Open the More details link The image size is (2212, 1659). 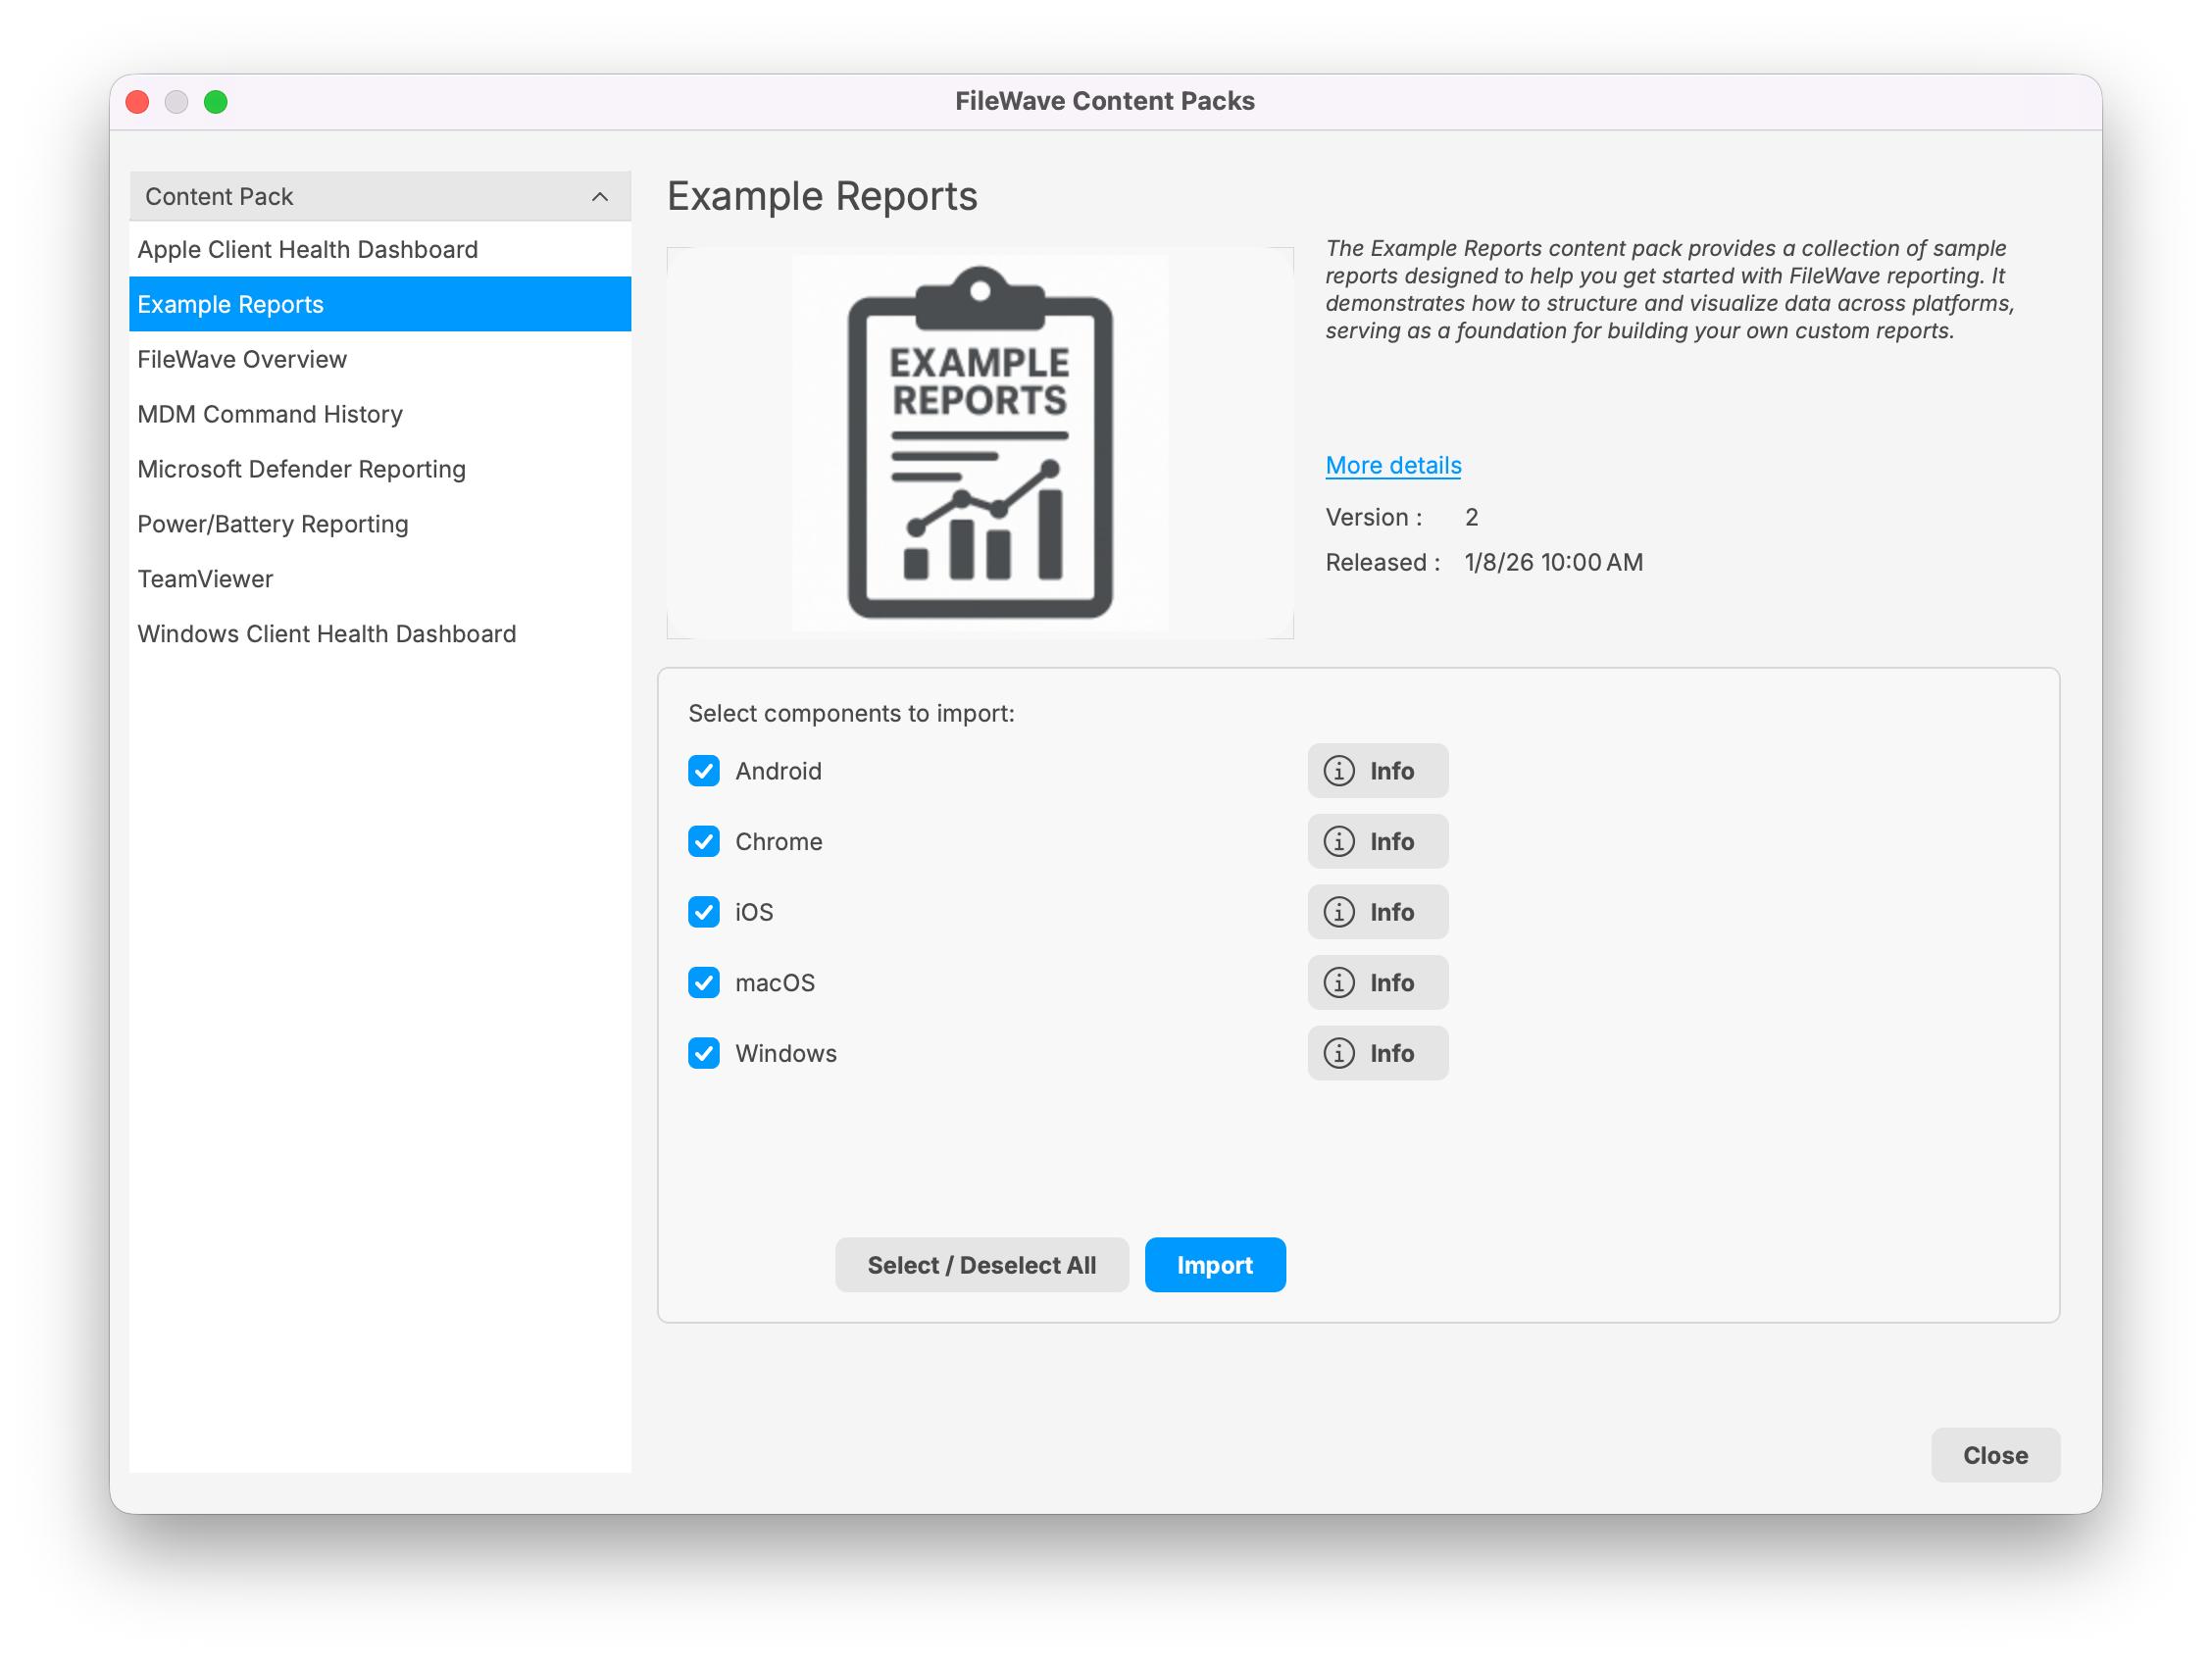1393,465
